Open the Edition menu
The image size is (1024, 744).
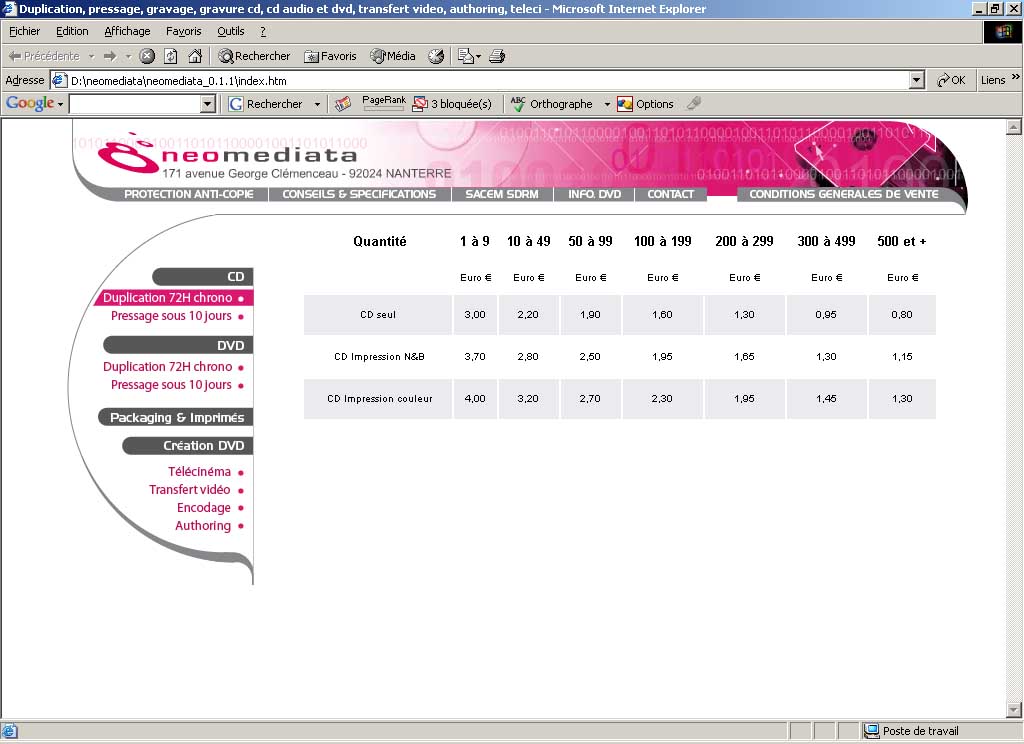click(x=72, y=31)
